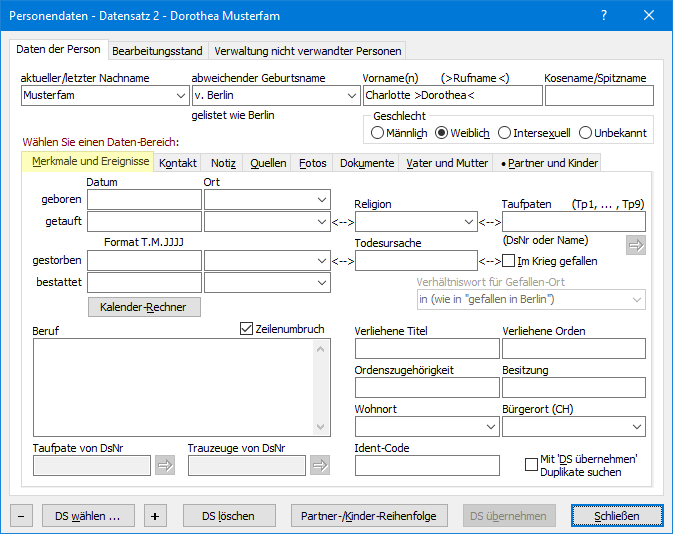
Task: Click the arrow linking Religion and Taufpaten
Action: click(x=490, y=222)
